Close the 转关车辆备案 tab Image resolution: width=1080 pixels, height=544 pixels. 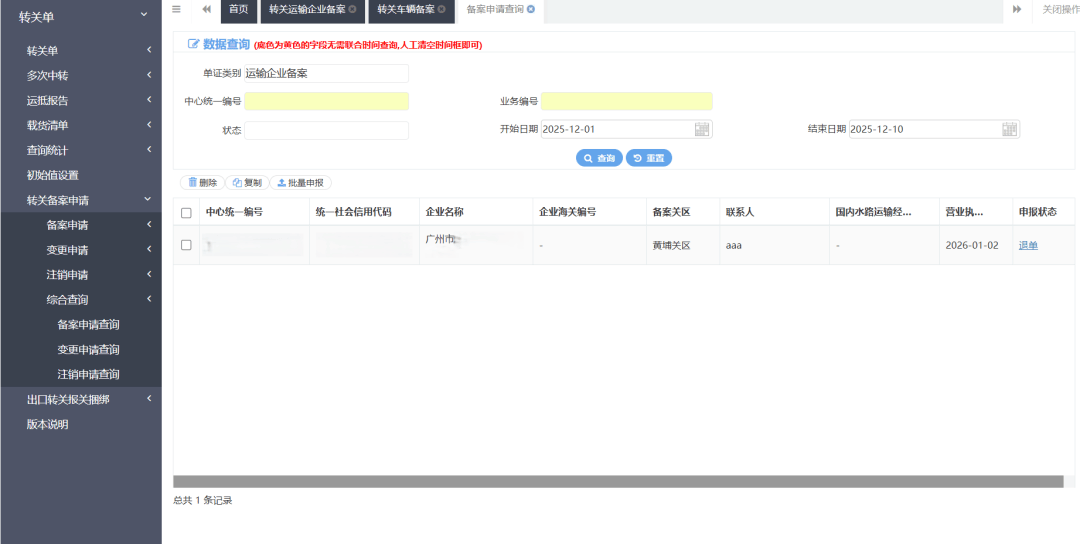click(441, 9)
